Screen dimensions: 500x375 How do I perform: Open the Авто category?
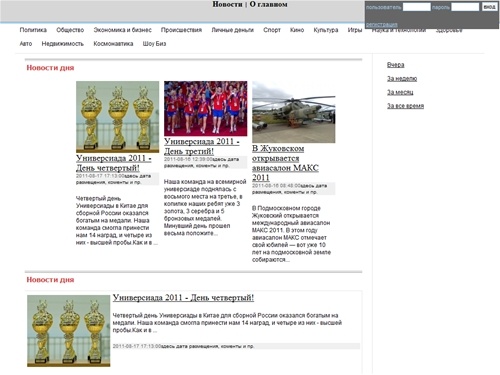(x=26, y=44)
